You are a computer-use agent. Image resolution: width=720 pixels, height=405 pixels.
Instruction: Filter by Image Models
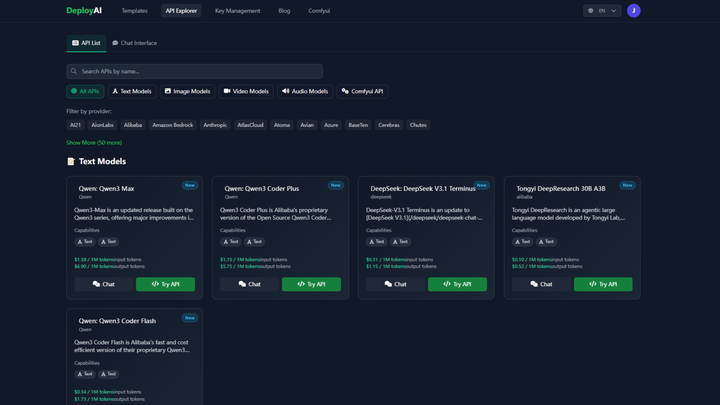click(187, 91)
